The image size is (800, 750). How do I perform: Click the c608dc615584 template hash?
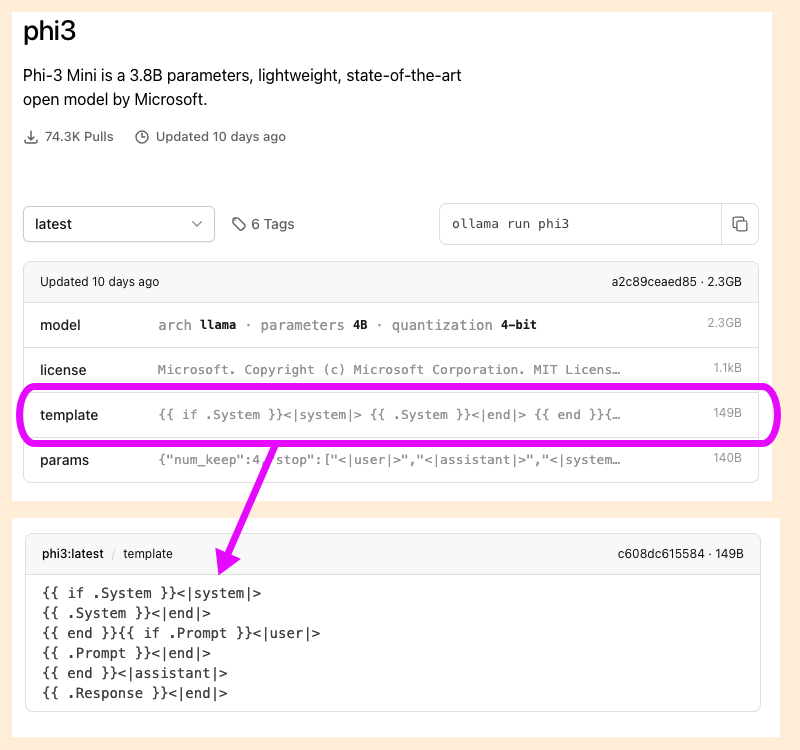click(660, 553)
